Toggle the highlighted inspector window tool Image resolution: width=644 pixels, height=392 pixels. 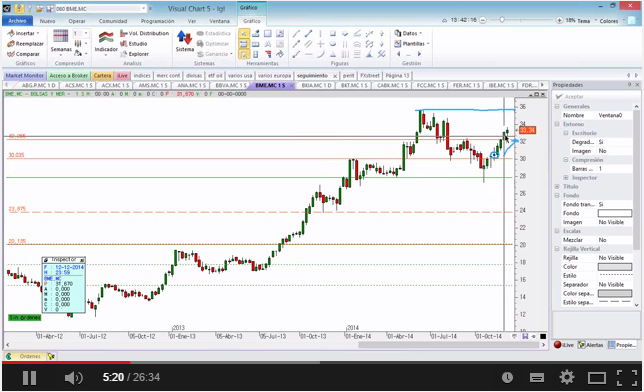point(244,44)
